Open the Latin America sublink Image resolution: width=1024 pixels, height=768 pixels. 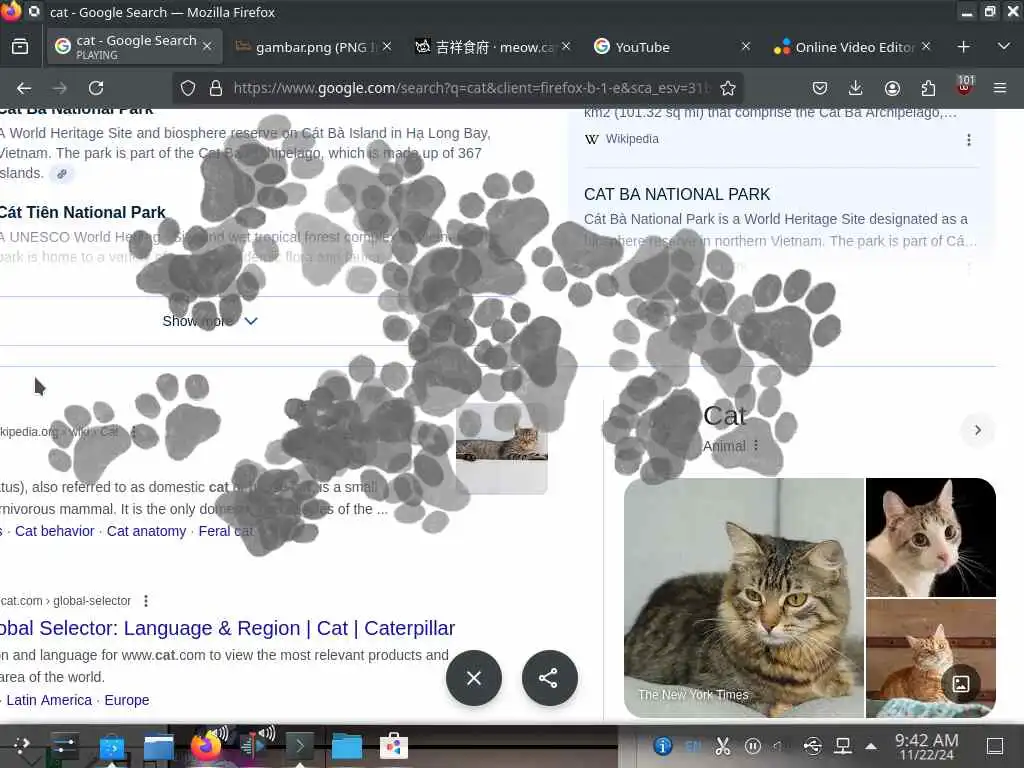[x=49, y=700]
